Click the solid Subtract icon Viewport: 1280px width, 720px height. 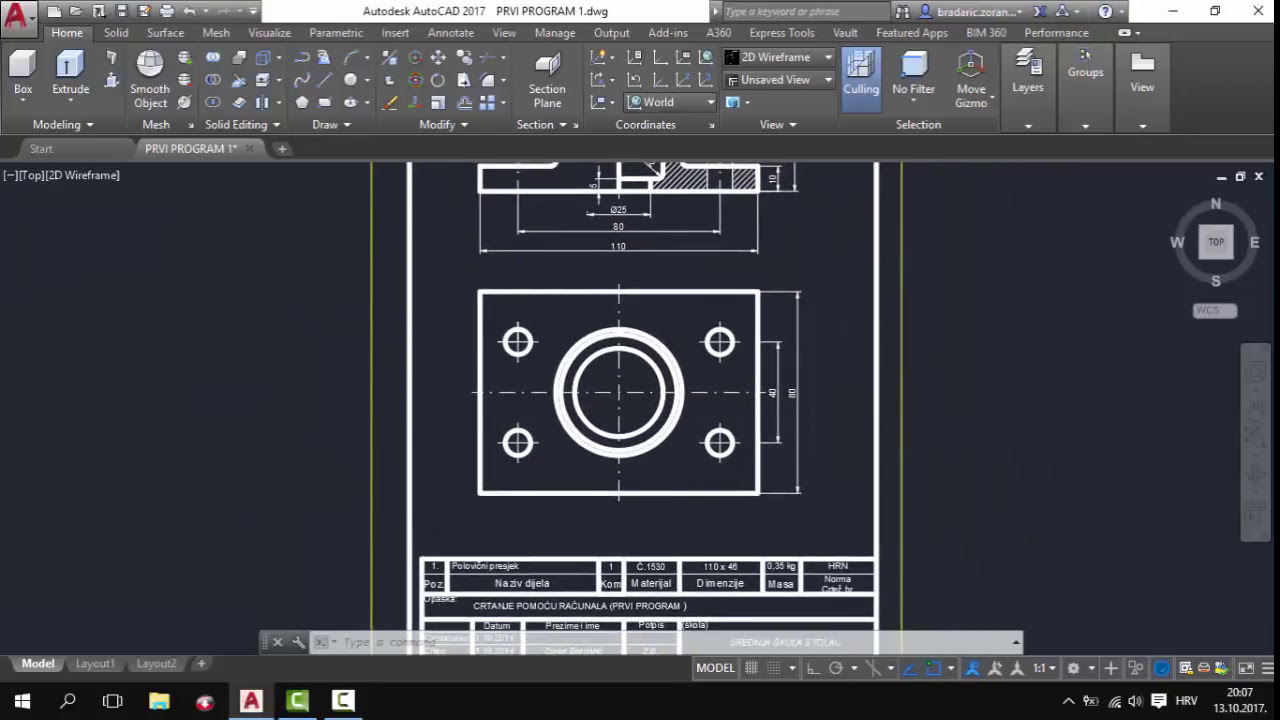click(x=213, y=80)
